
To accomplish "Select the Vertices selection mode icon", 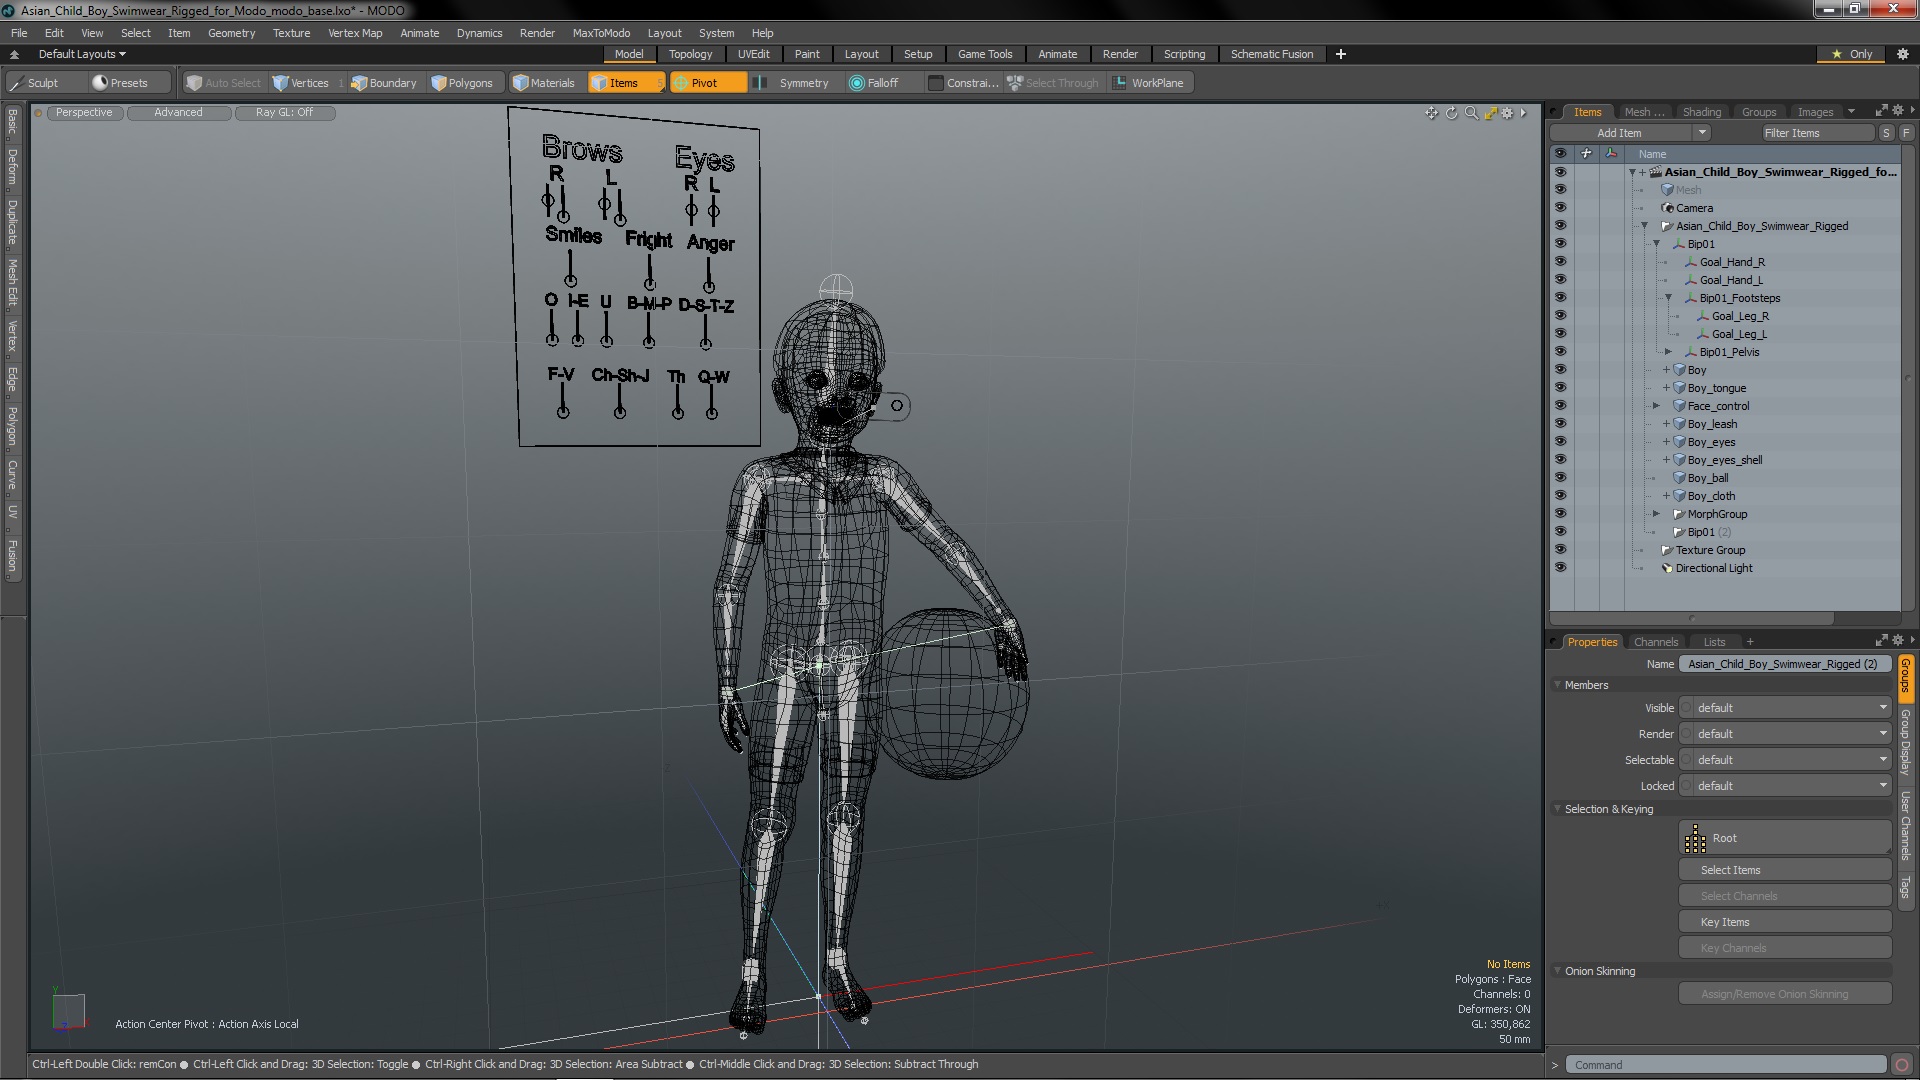I will 281,83.
